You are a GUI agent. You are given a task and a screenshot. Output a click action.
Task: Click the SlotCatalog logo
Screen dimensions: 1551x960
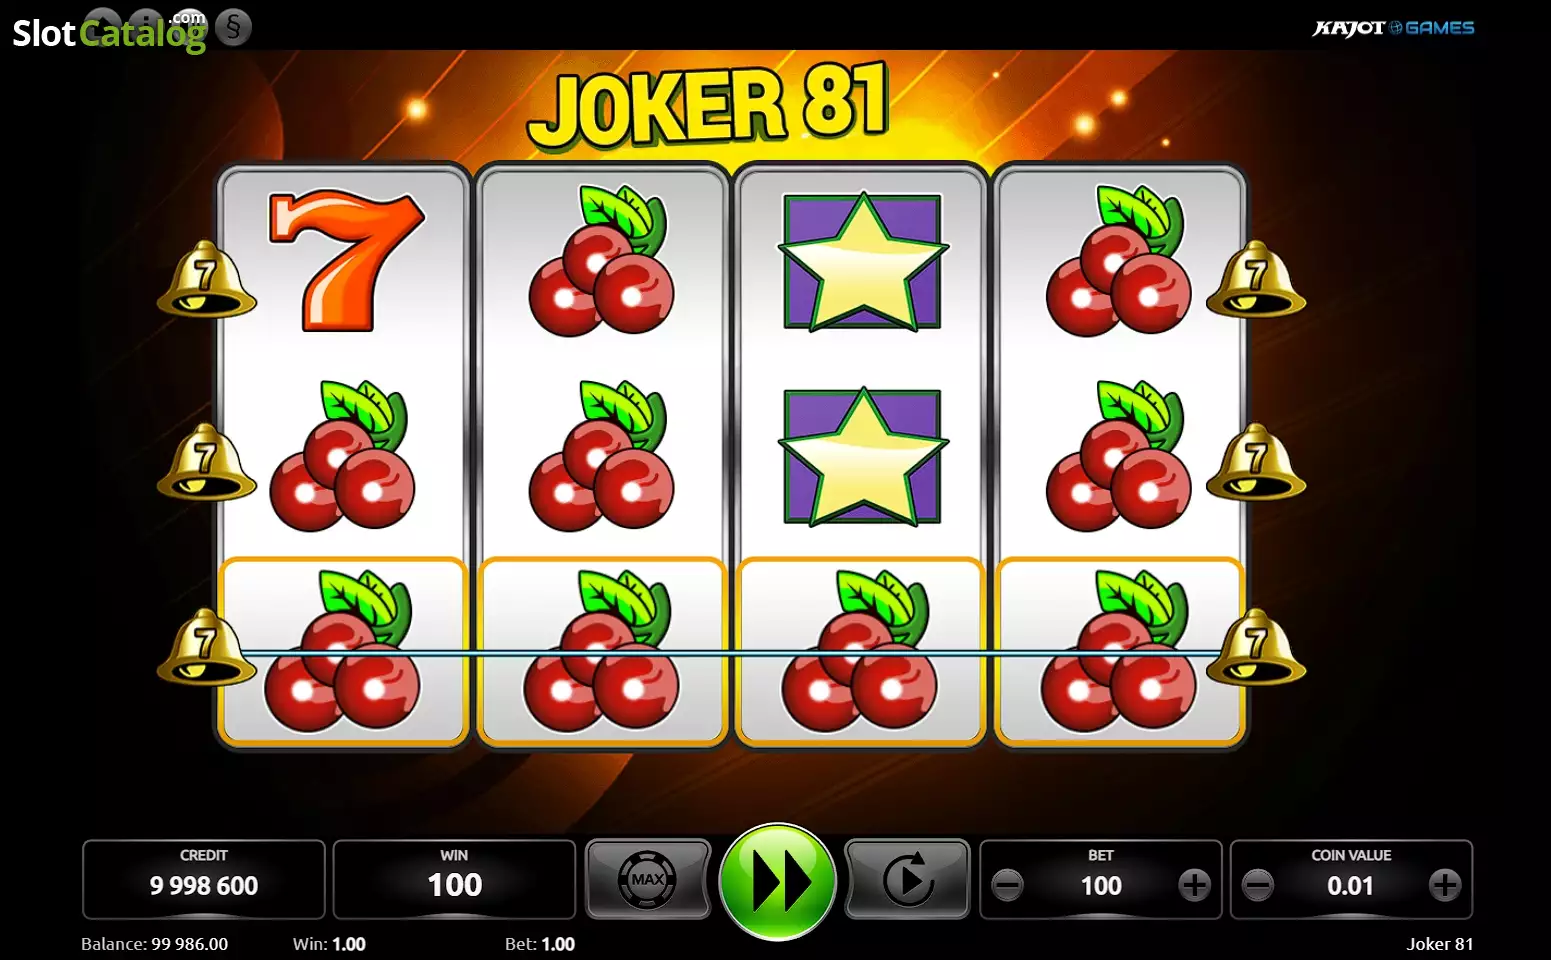(x=109, y=32)
